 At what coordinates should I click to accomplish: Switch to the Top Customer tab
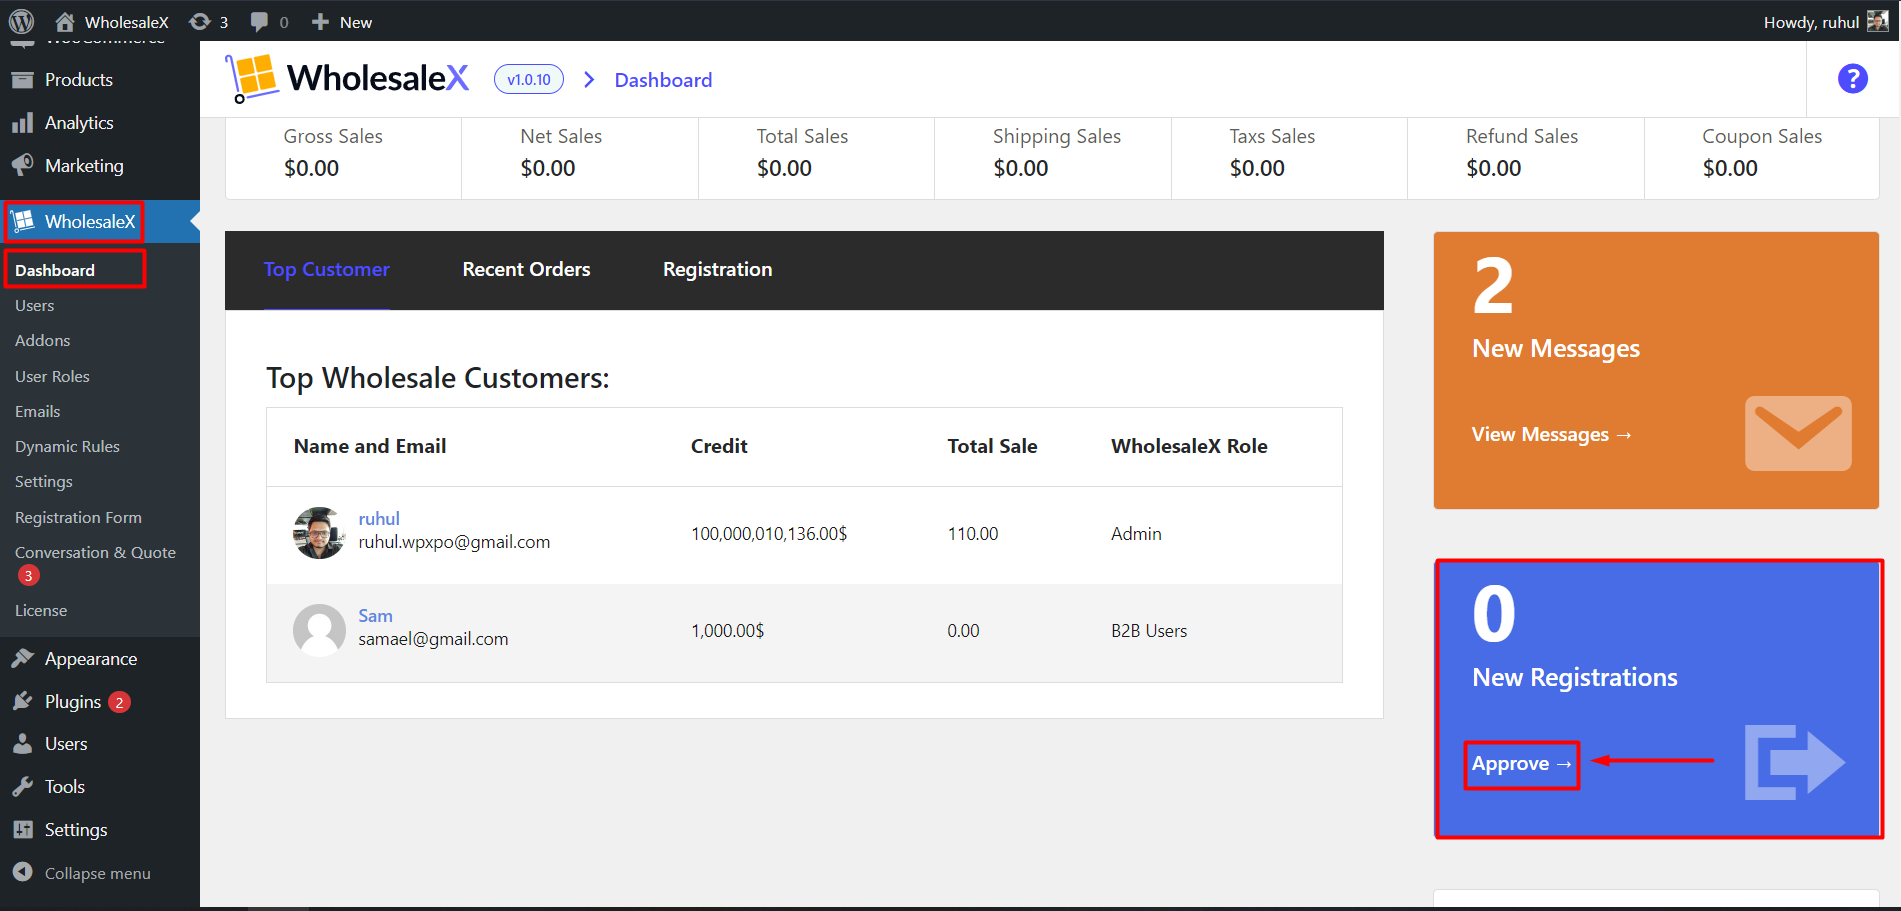[327, 269]
